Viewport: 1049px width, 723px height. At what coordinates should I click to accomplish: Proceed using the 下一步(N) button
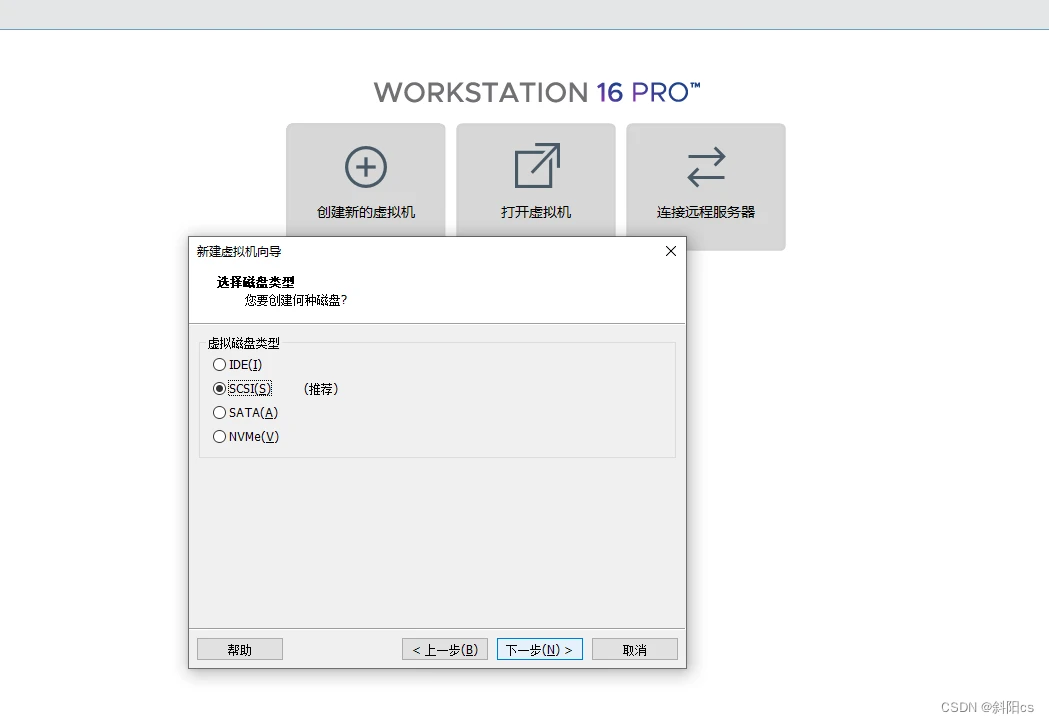click(x=539, y=650)
